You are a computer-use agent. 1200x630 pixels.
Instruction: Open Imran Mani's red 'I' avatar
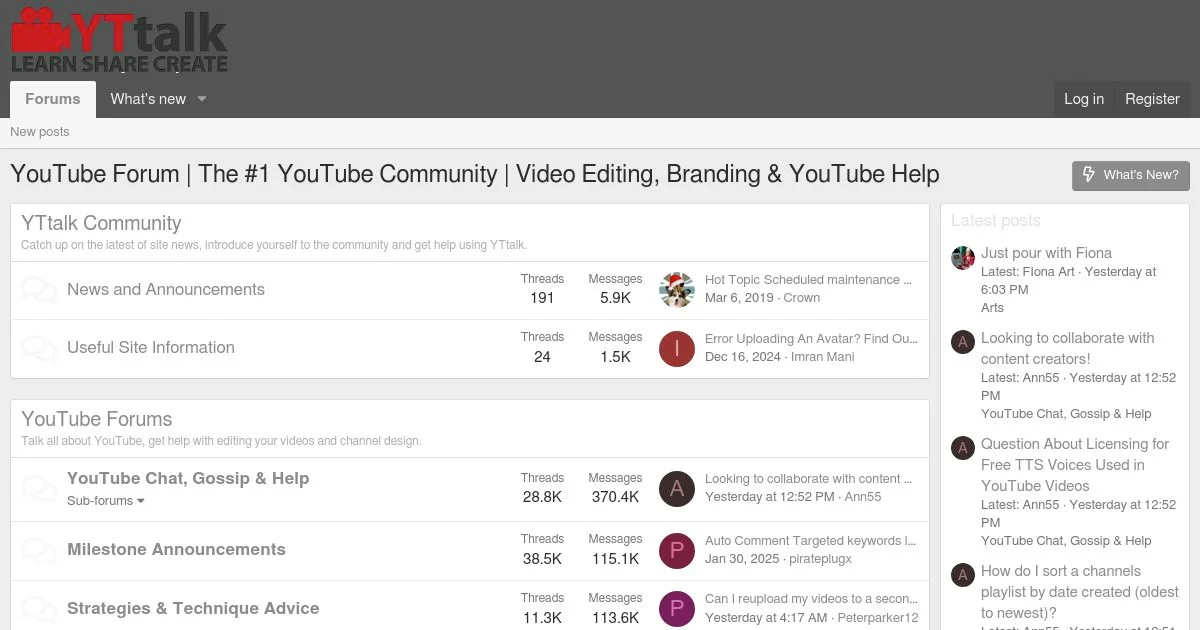677,348
